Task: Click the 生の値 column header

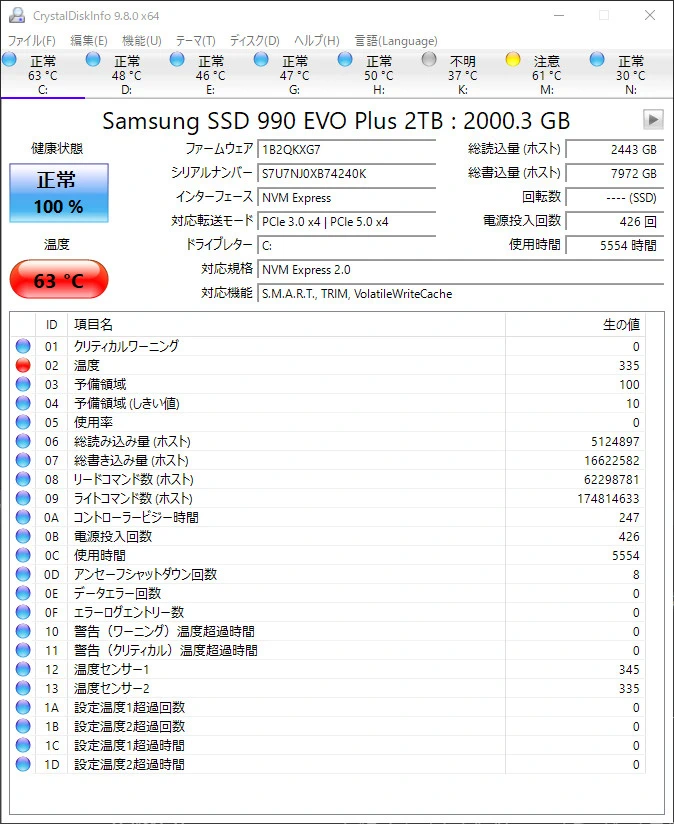Action: pos(575,325)
